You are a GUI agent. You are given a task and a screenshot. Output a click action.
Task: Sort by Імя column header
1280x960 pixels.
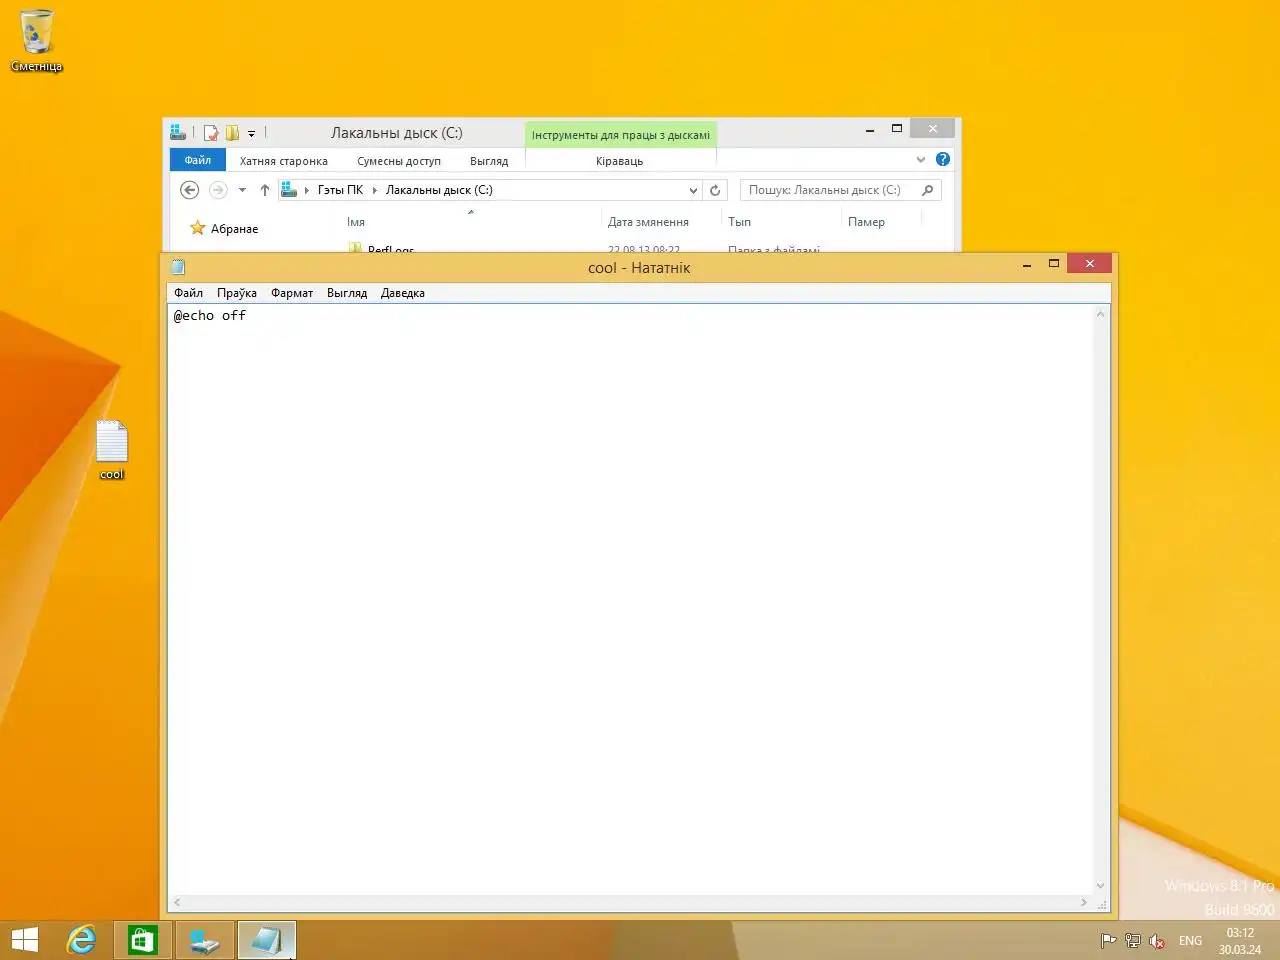coord(356,222)
